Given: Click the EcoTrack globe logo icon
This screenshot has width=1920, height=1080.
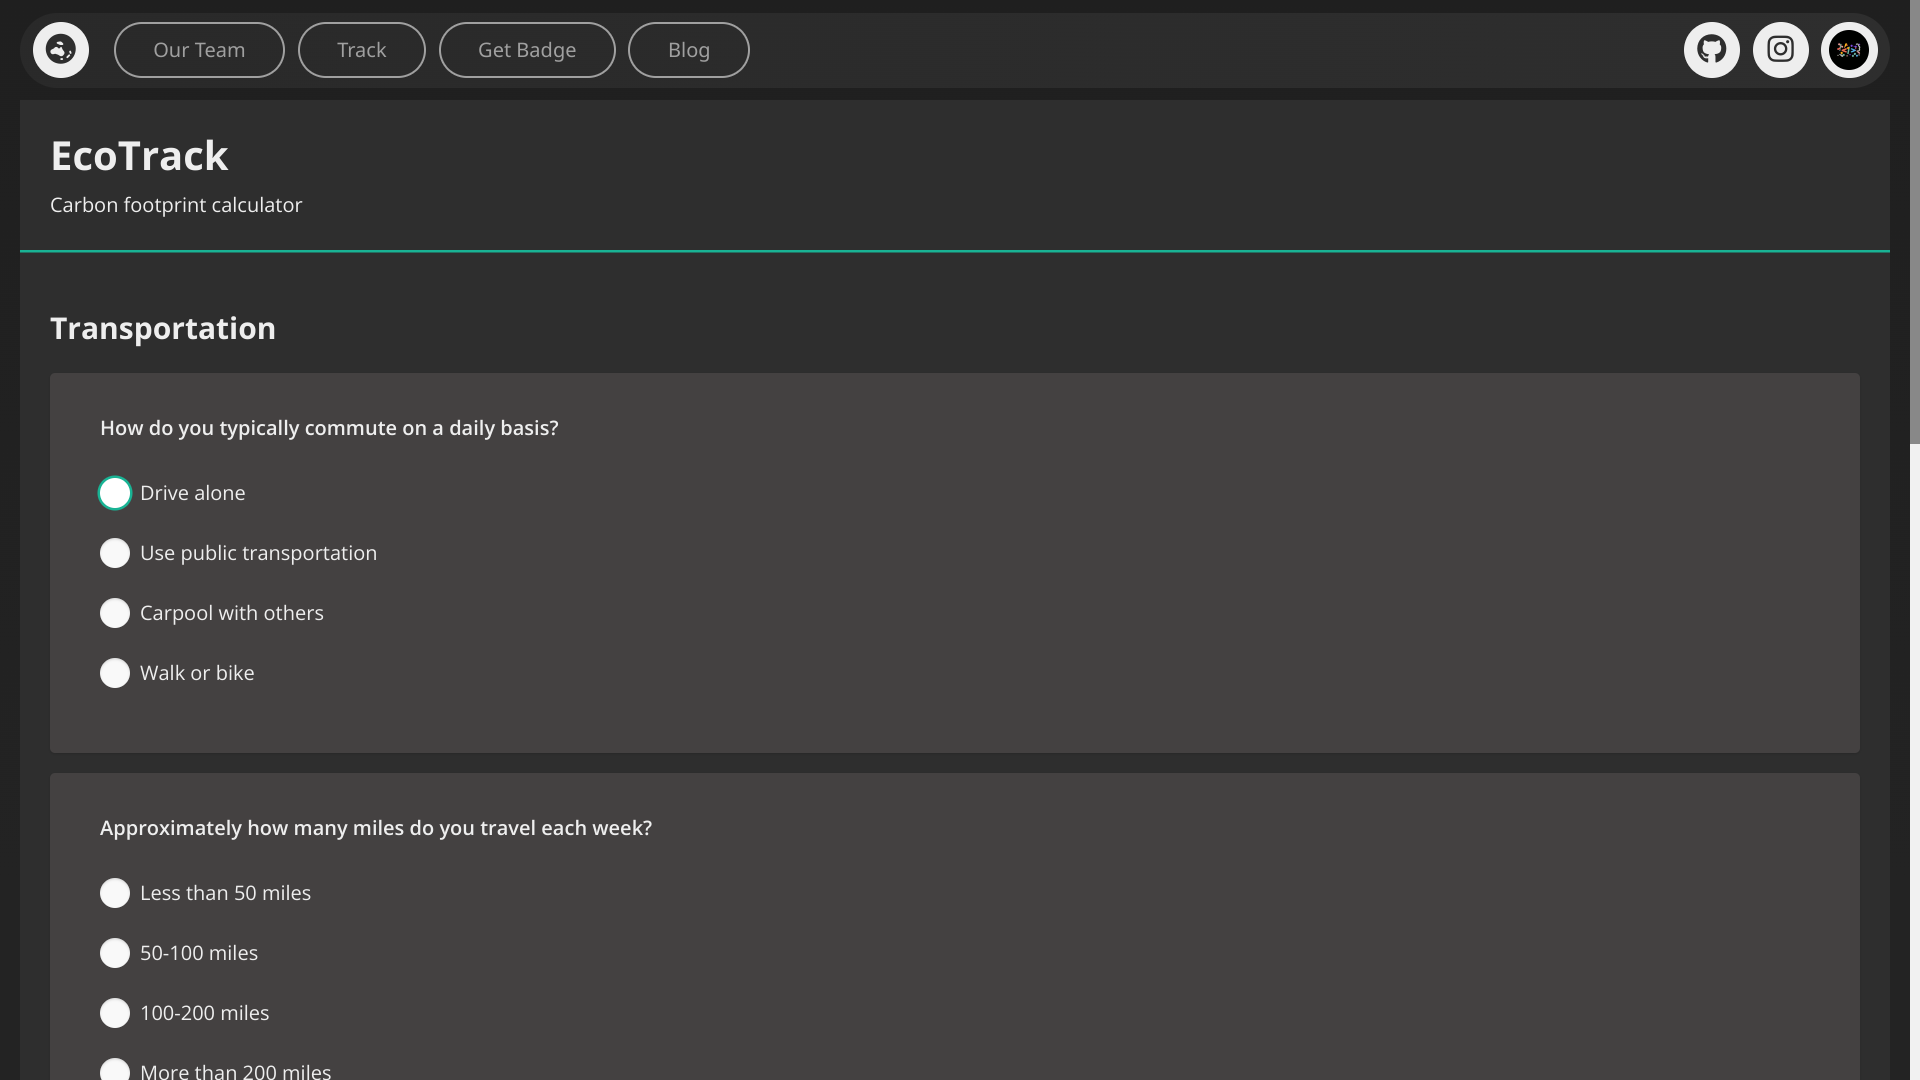Looking at the screenshot, I should pyautogui.click(x=61, y=50).
